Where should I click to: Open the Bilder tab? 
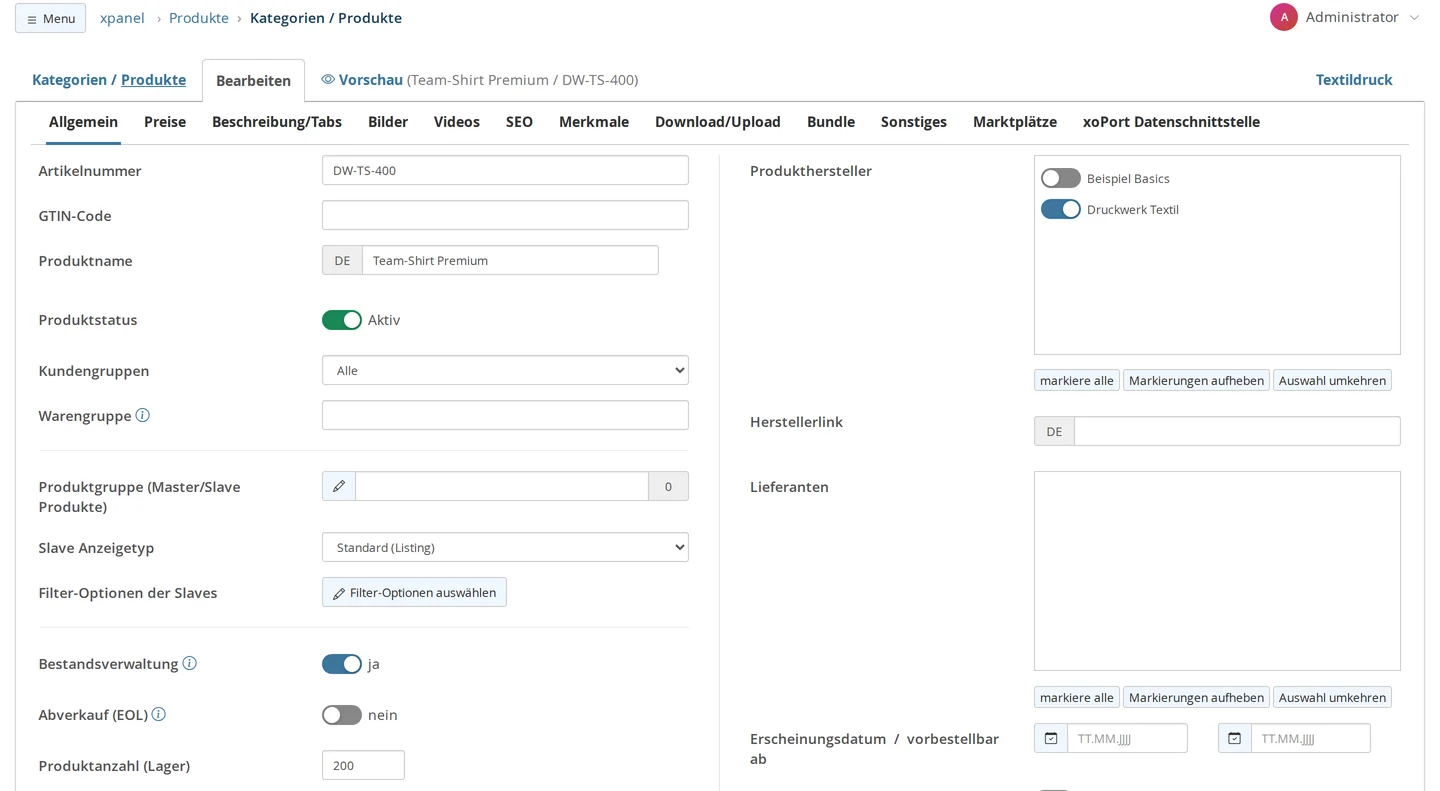pyautogui.click(x=388, y=122)
